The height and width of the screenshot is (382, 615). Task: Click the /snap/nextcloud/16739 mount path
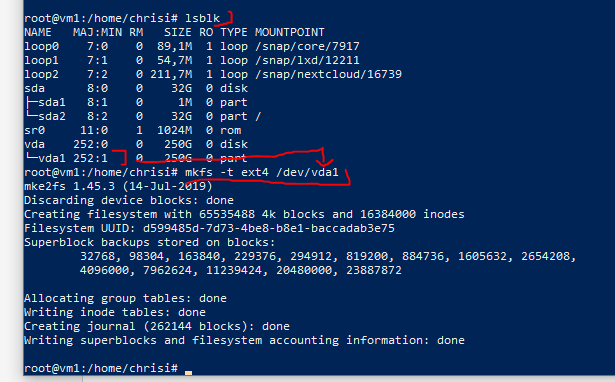[x=328, y=74]
